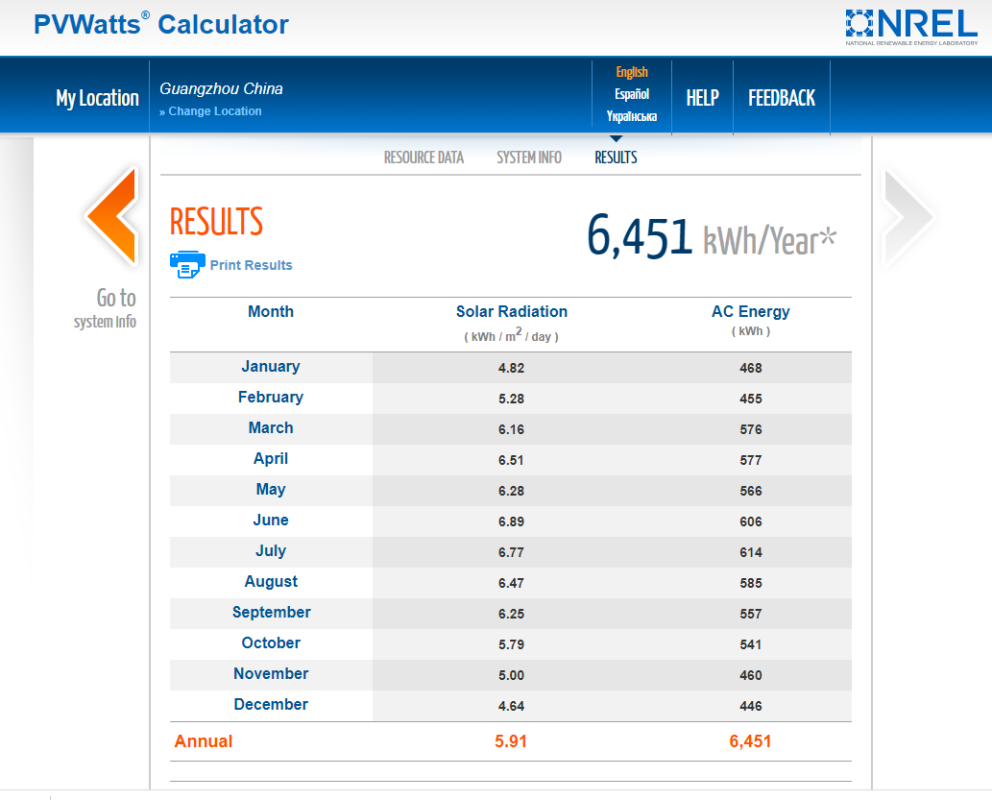Open the NREL logo website link
This screenshot has height=800, width=992.
click(910, 25)
